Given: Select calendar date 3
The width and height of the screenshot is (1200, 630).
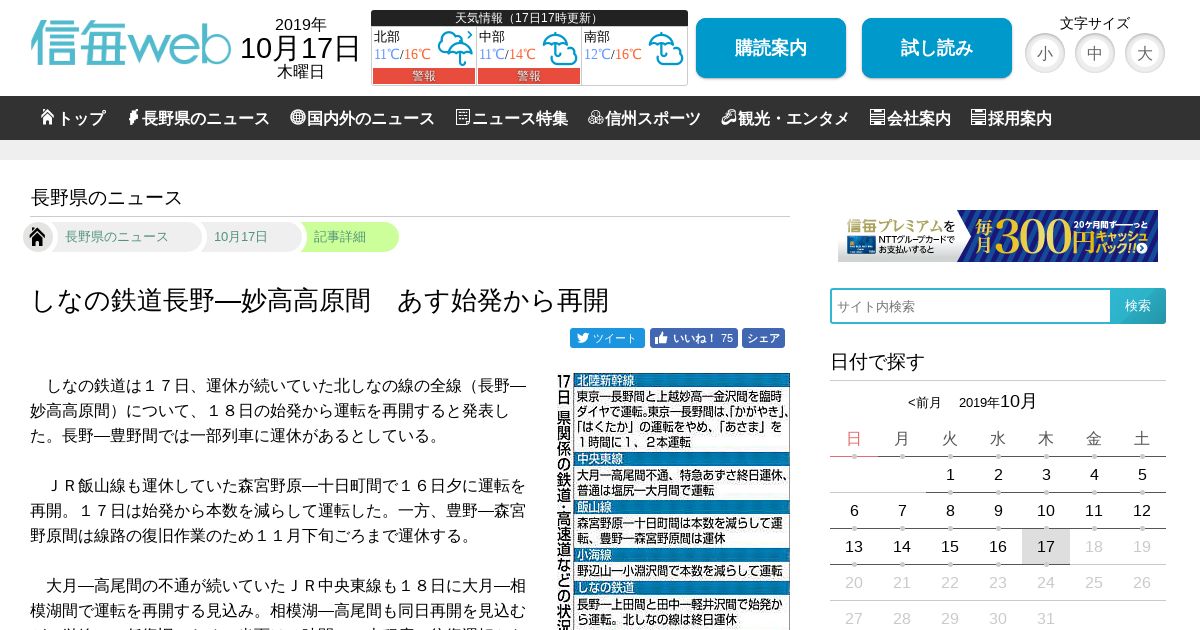Looking at the screenshot, I should click(1046, 475).
